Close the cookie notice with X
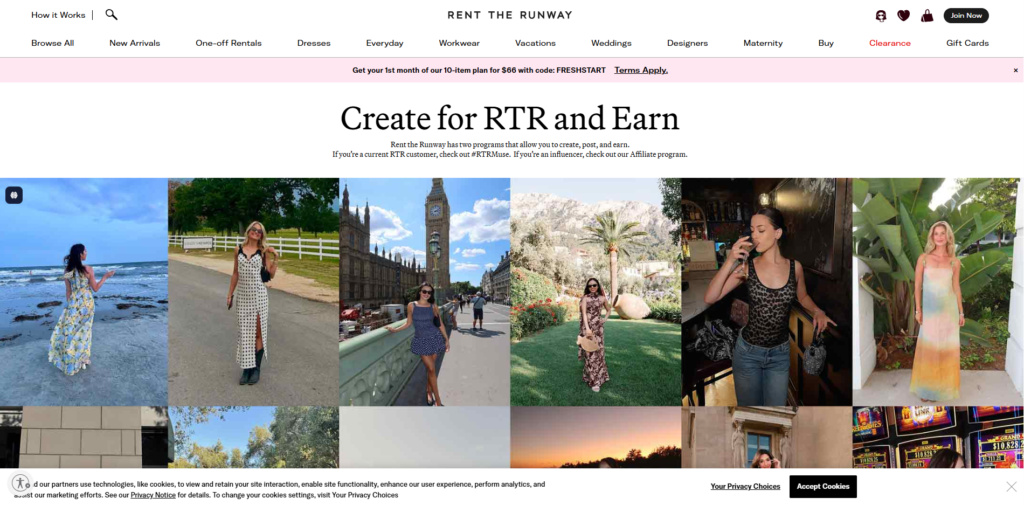The width and height of the screenshot is (1024, 505). coord(1011,486)
